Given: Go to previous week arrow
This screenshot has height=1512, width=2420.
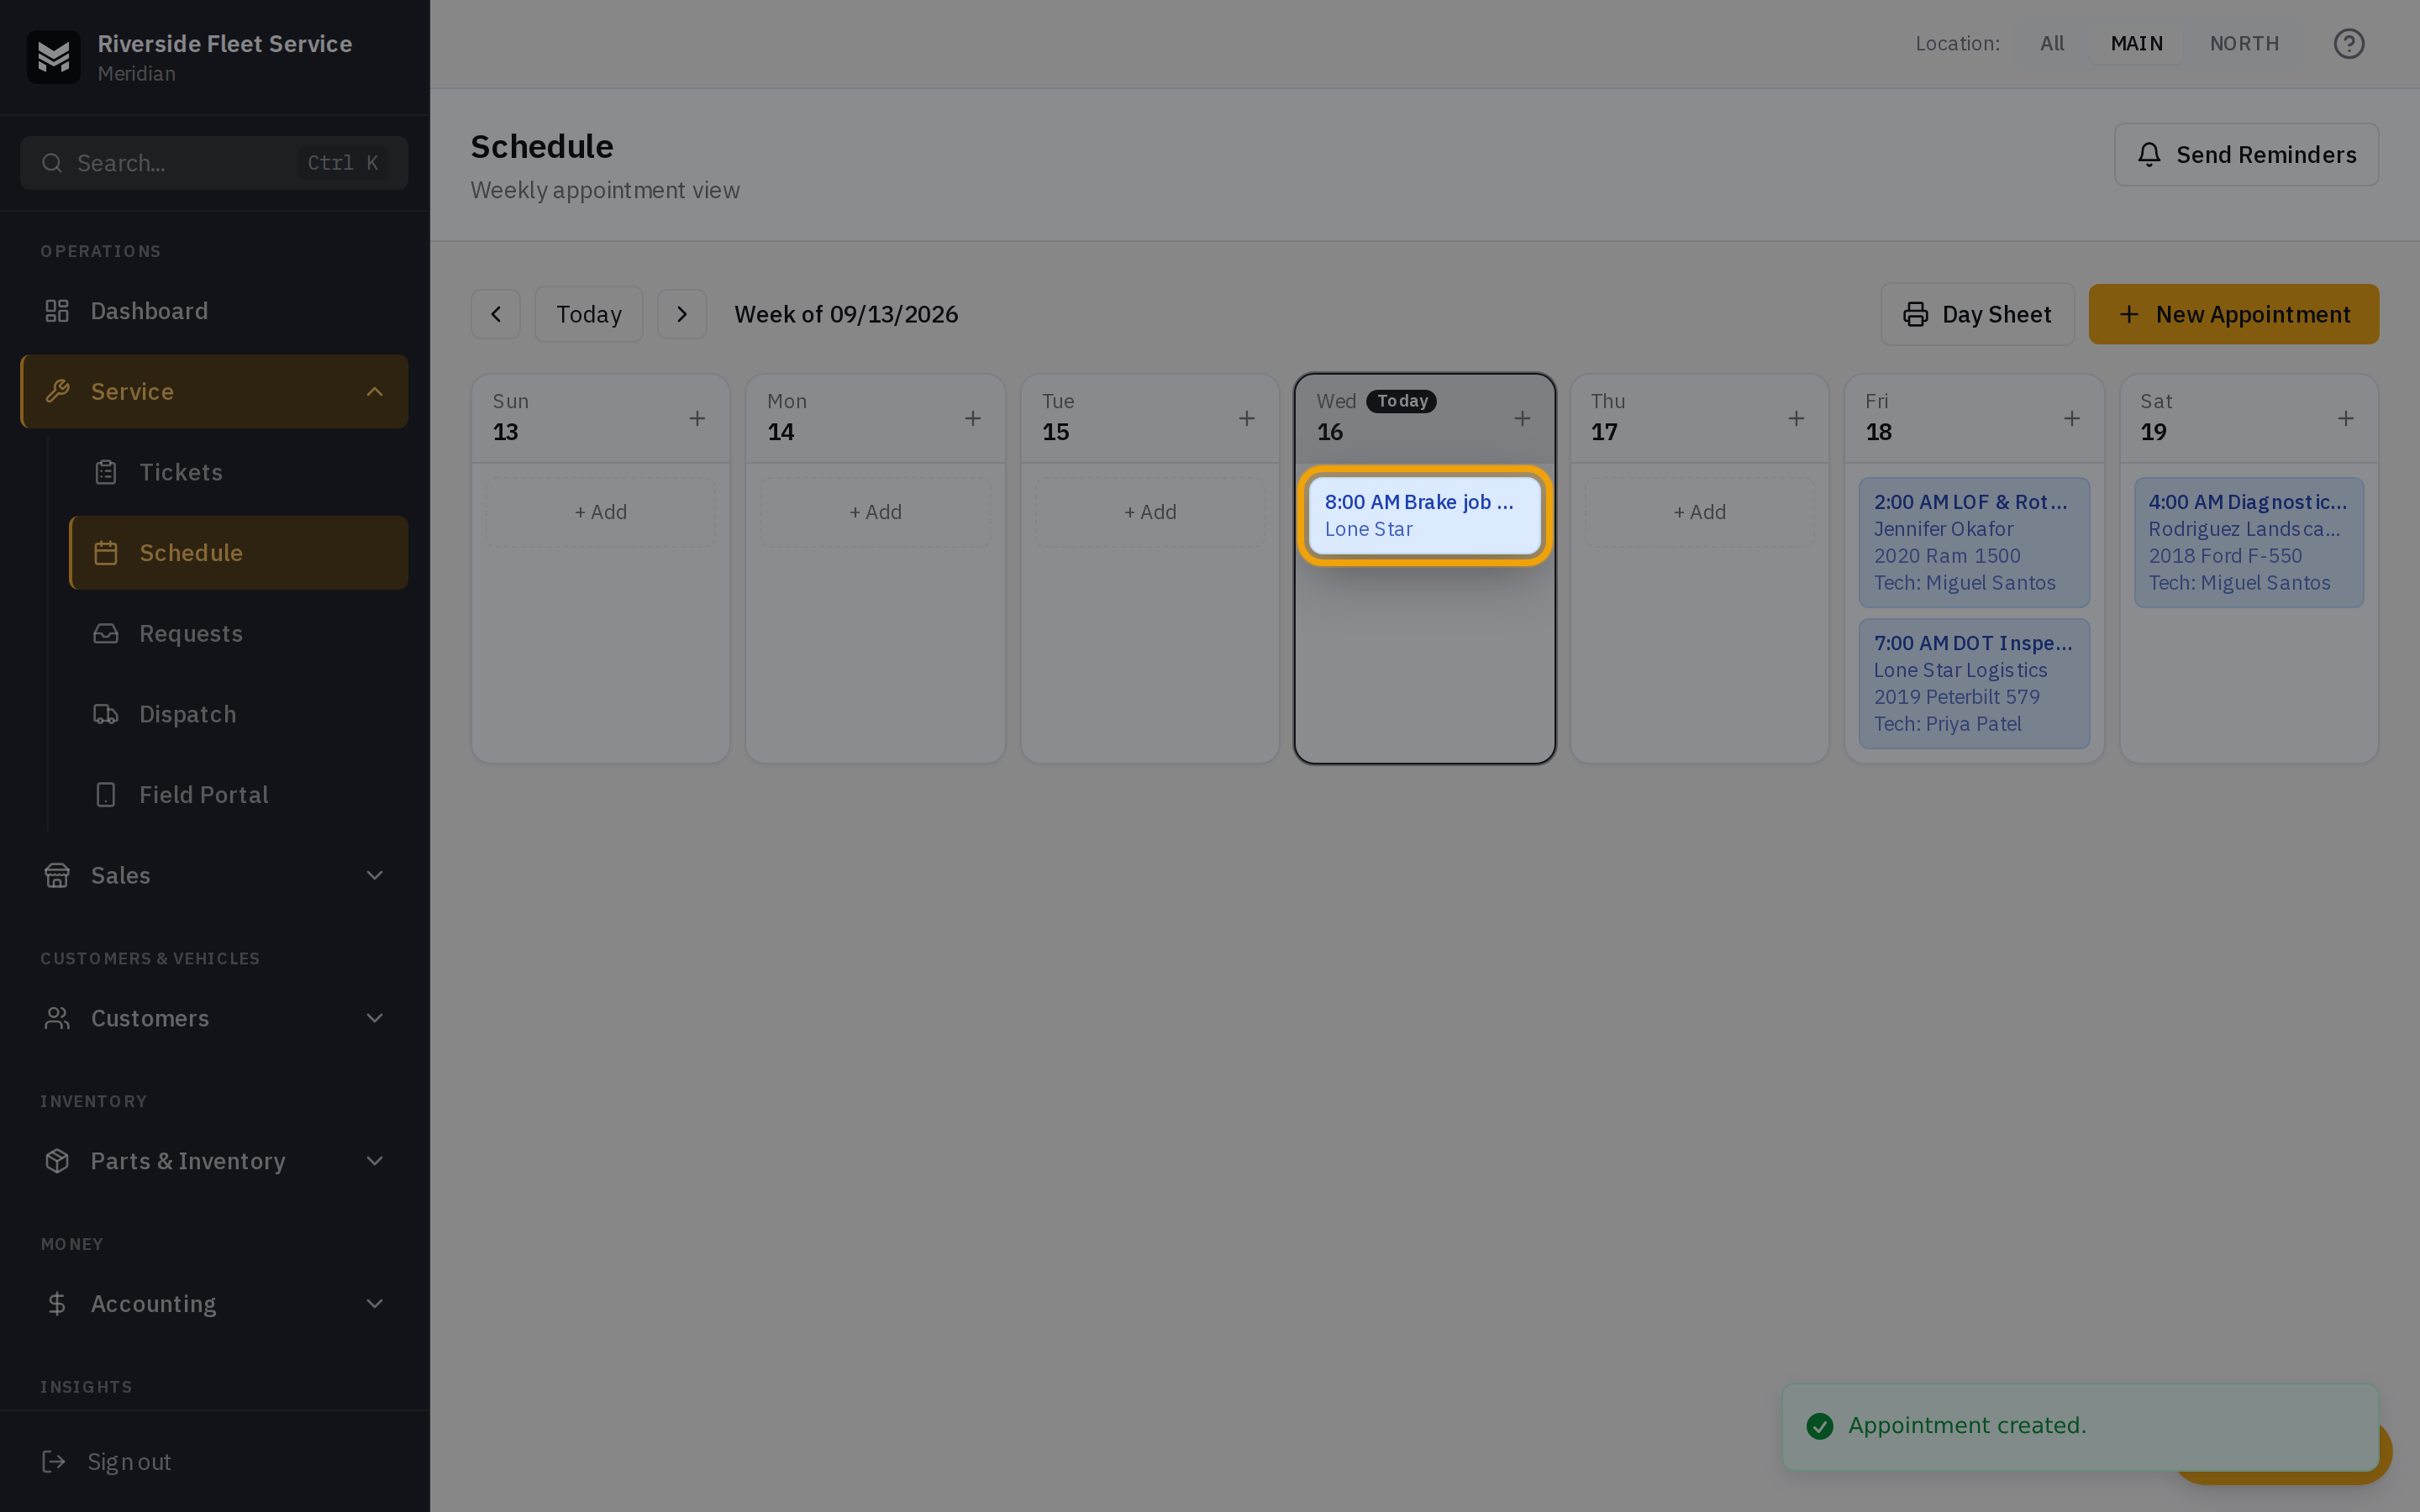Looking at the screenshot, I should point(496,314).
